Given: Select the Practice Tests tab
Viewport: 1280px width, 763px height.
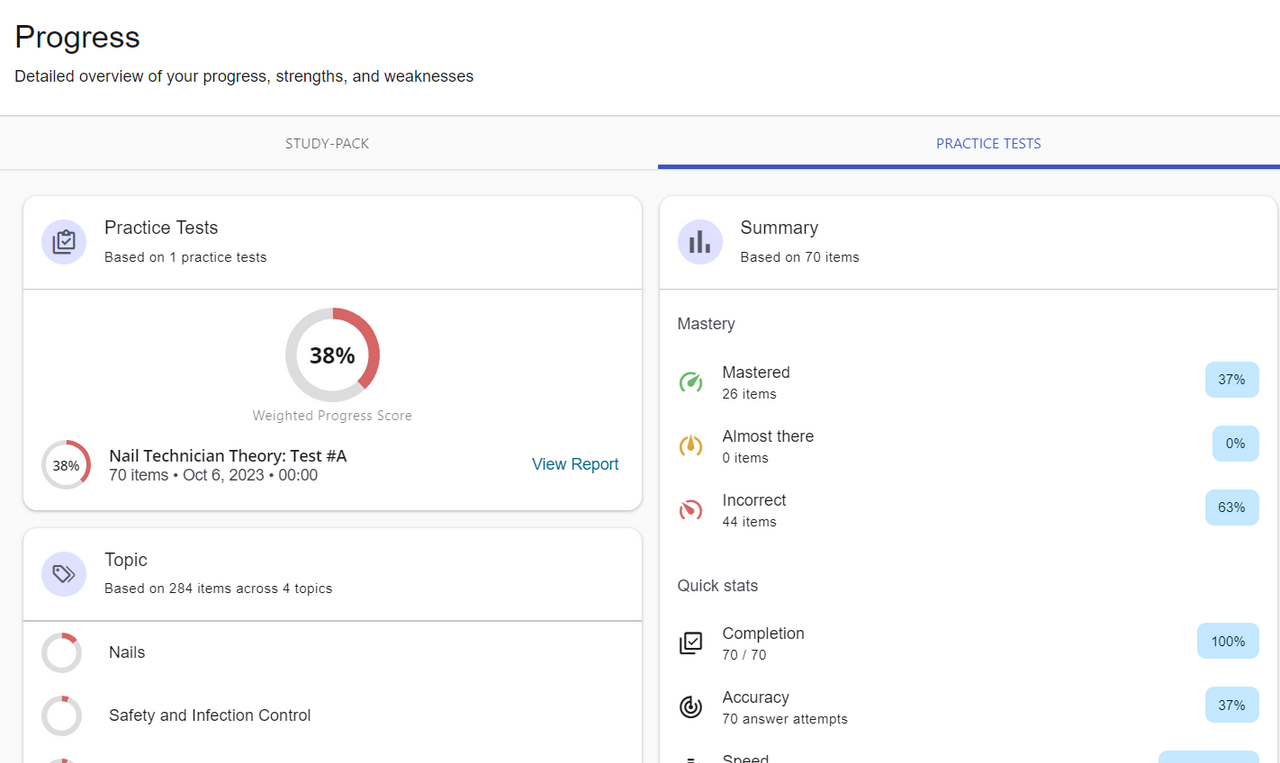Looking at the screenshot, I should point(988,143).
